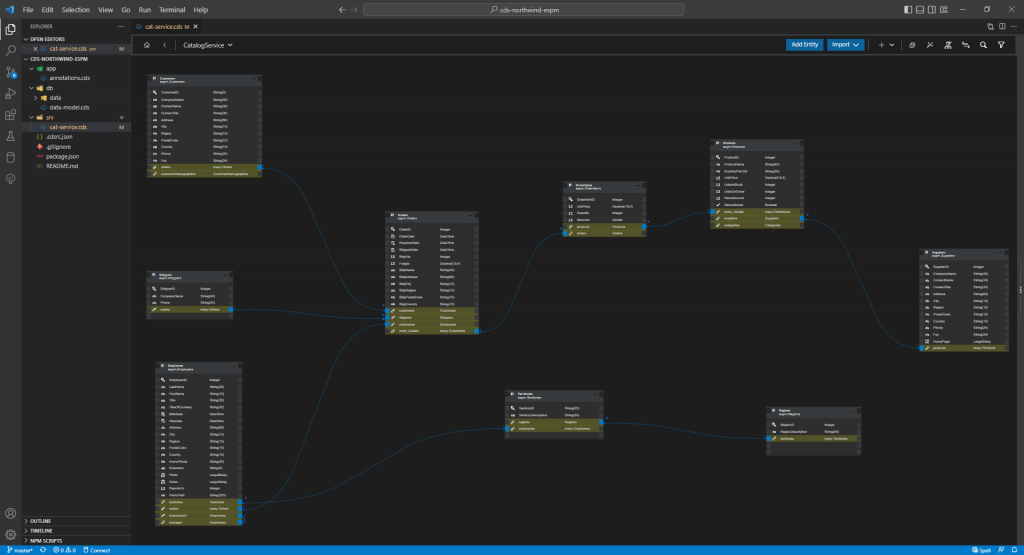Click the collapse-all arrows icon in modeler toolbar
1024x555 pixels.
coord(930,45)
